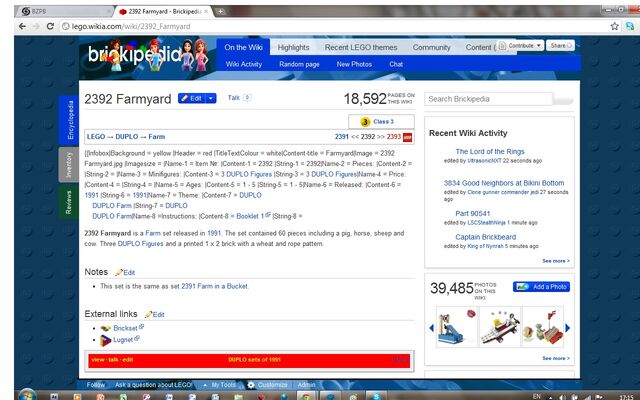Open 2391 Farm in a Bucket link
The image size is (640, 400).
pyautogui.click(x=214, y=286)
